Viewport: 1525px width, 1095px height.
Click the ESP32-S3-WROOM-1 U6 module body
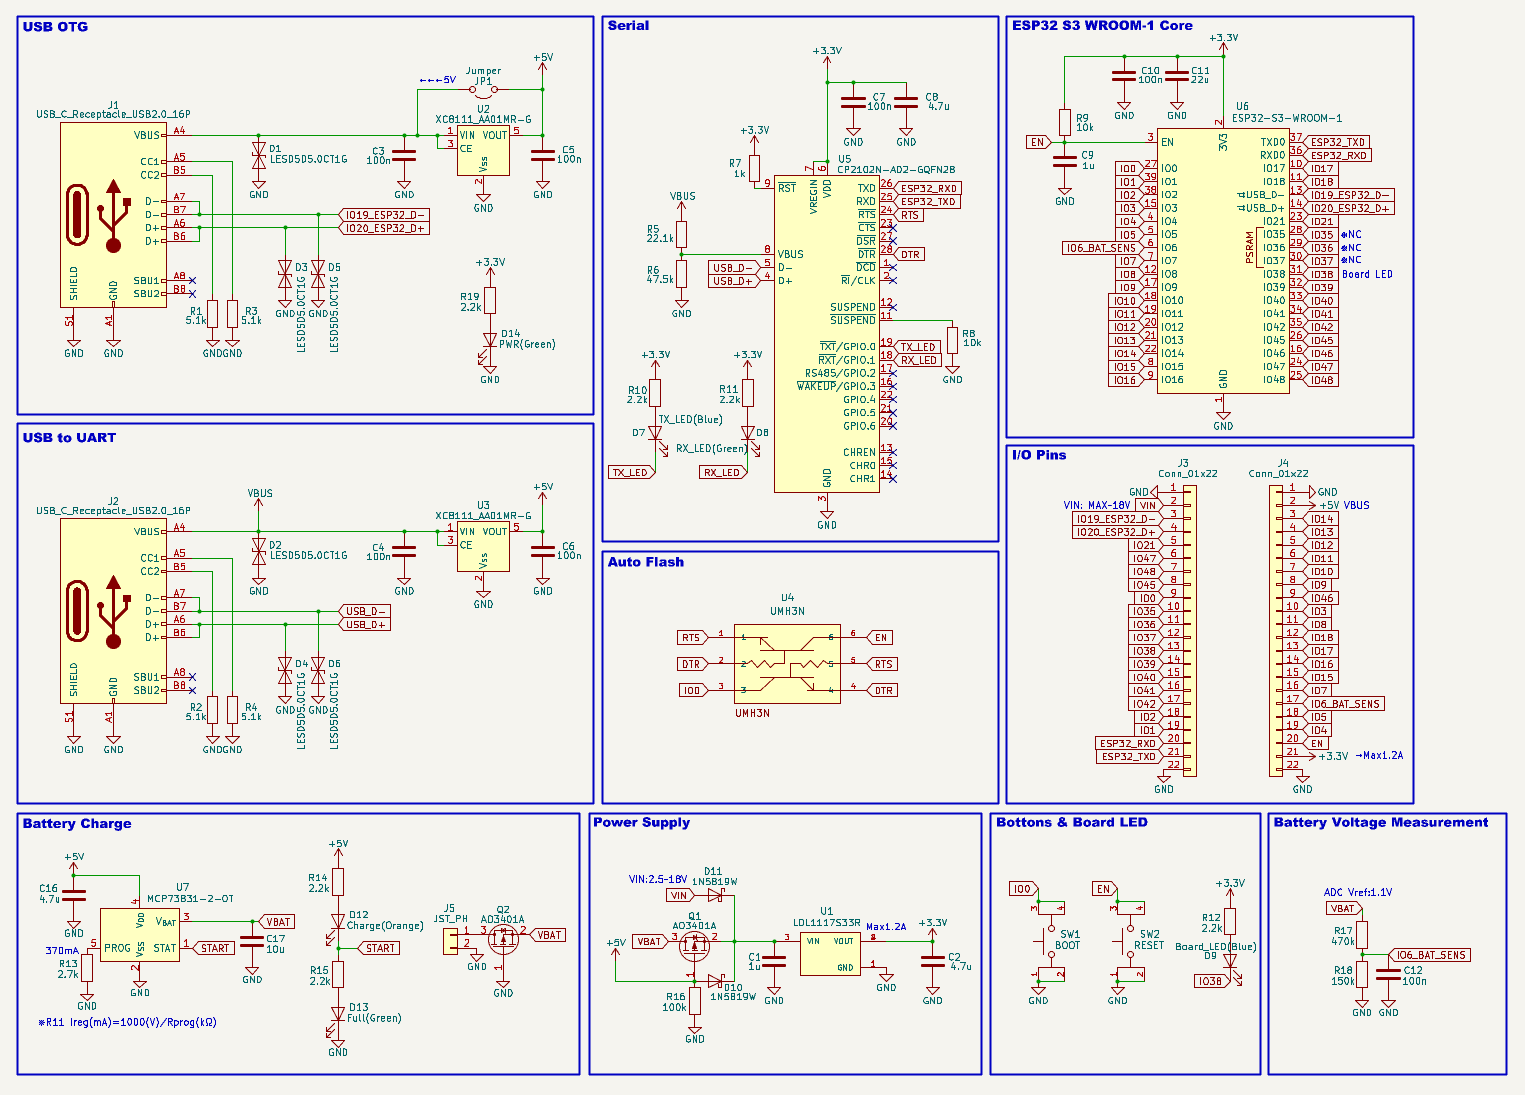1222,260
